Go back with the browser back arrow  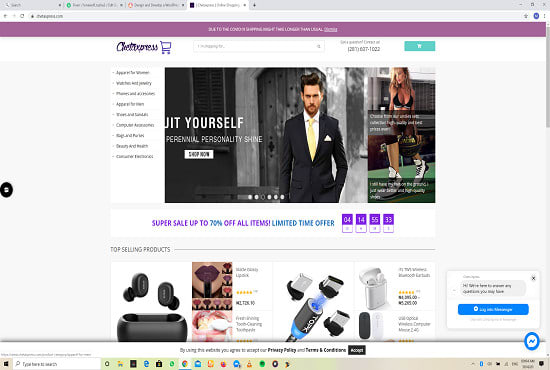point(5,16)
